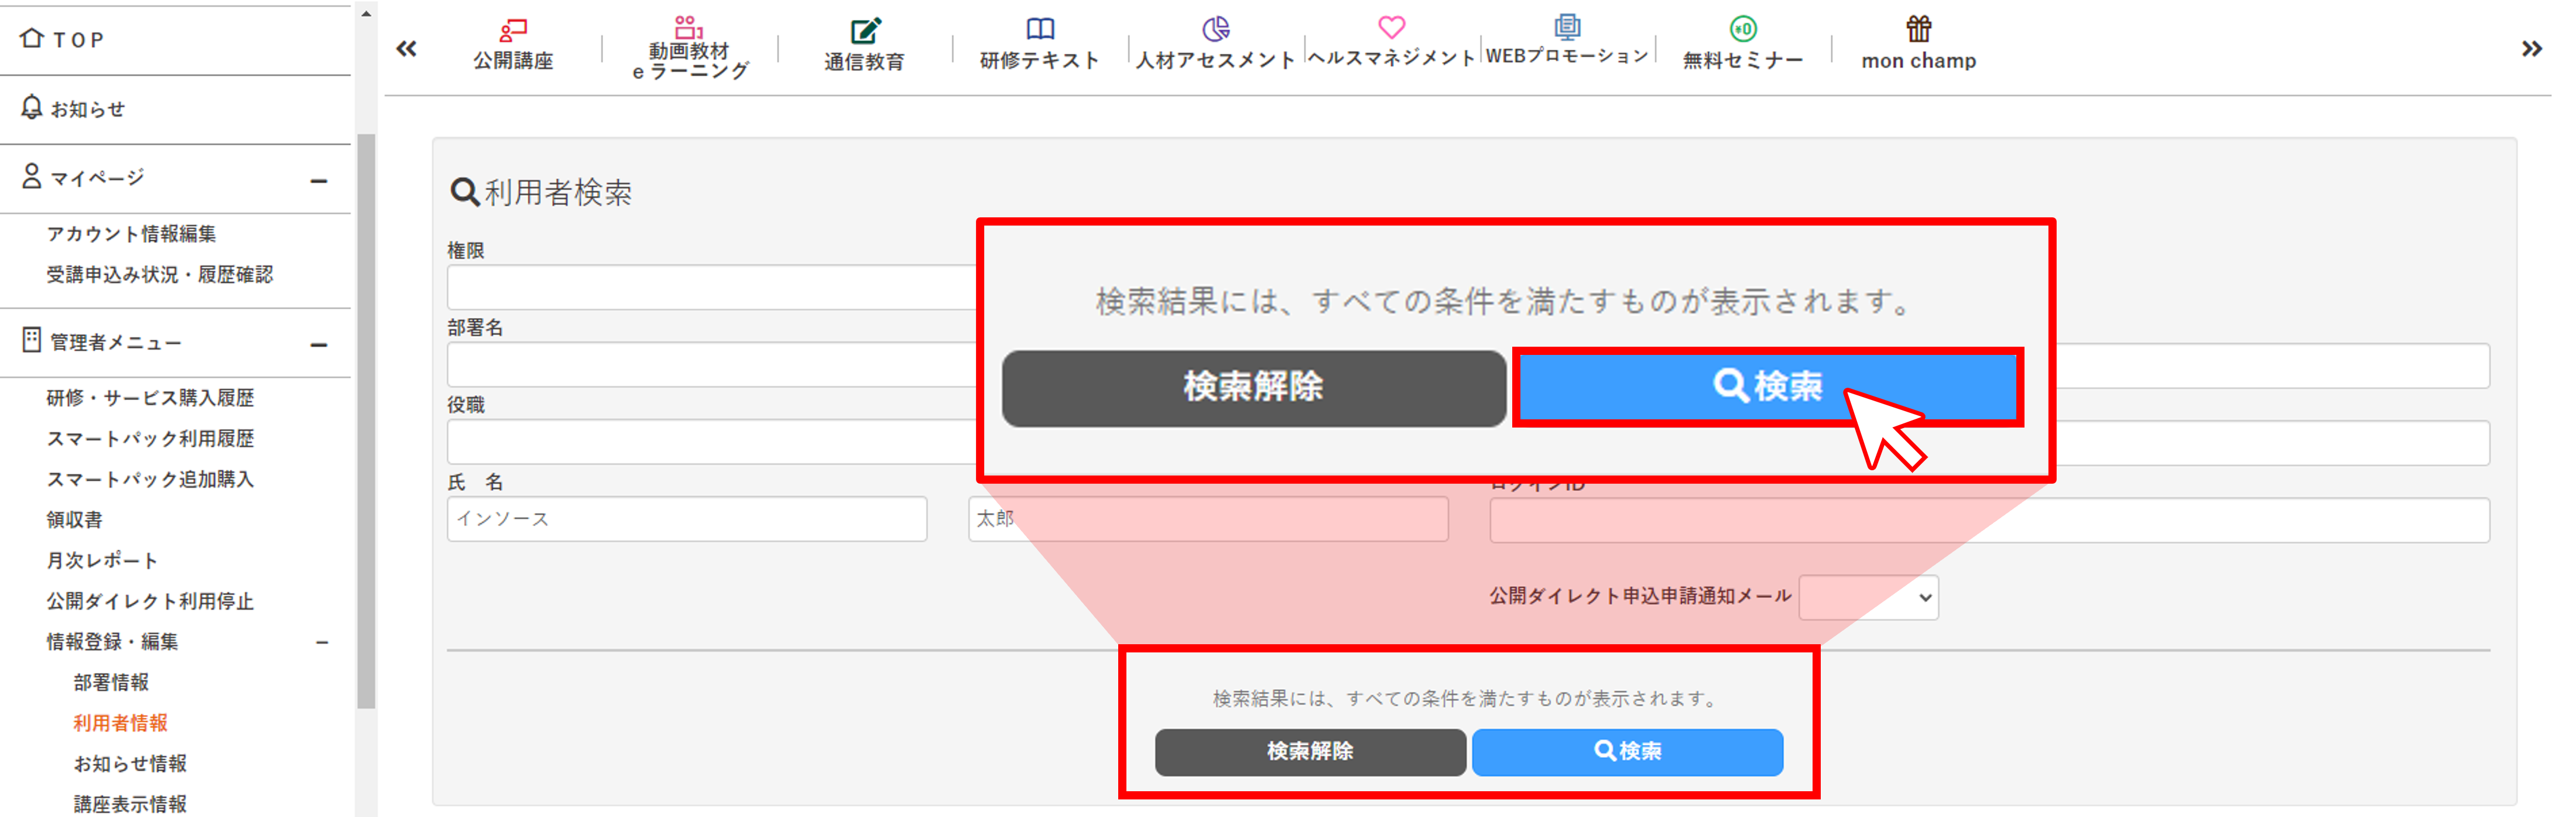Click the sidebar vertical scrollbar
This screenshot has height=817, width=2576.
pos(366,420)
